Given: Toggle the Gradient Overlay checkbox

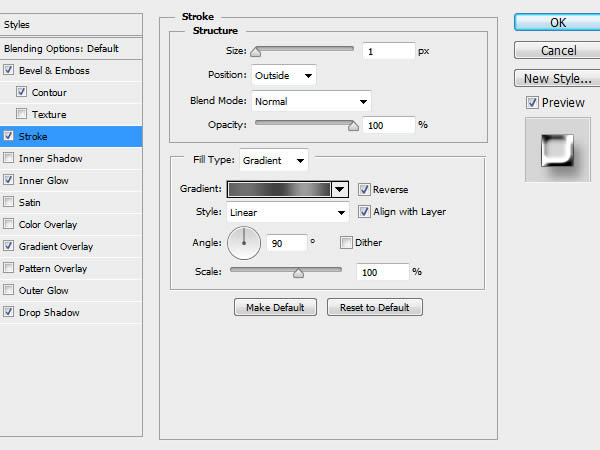Looking at the screenshot, I should pyautogui.click(x=8, y=246).
